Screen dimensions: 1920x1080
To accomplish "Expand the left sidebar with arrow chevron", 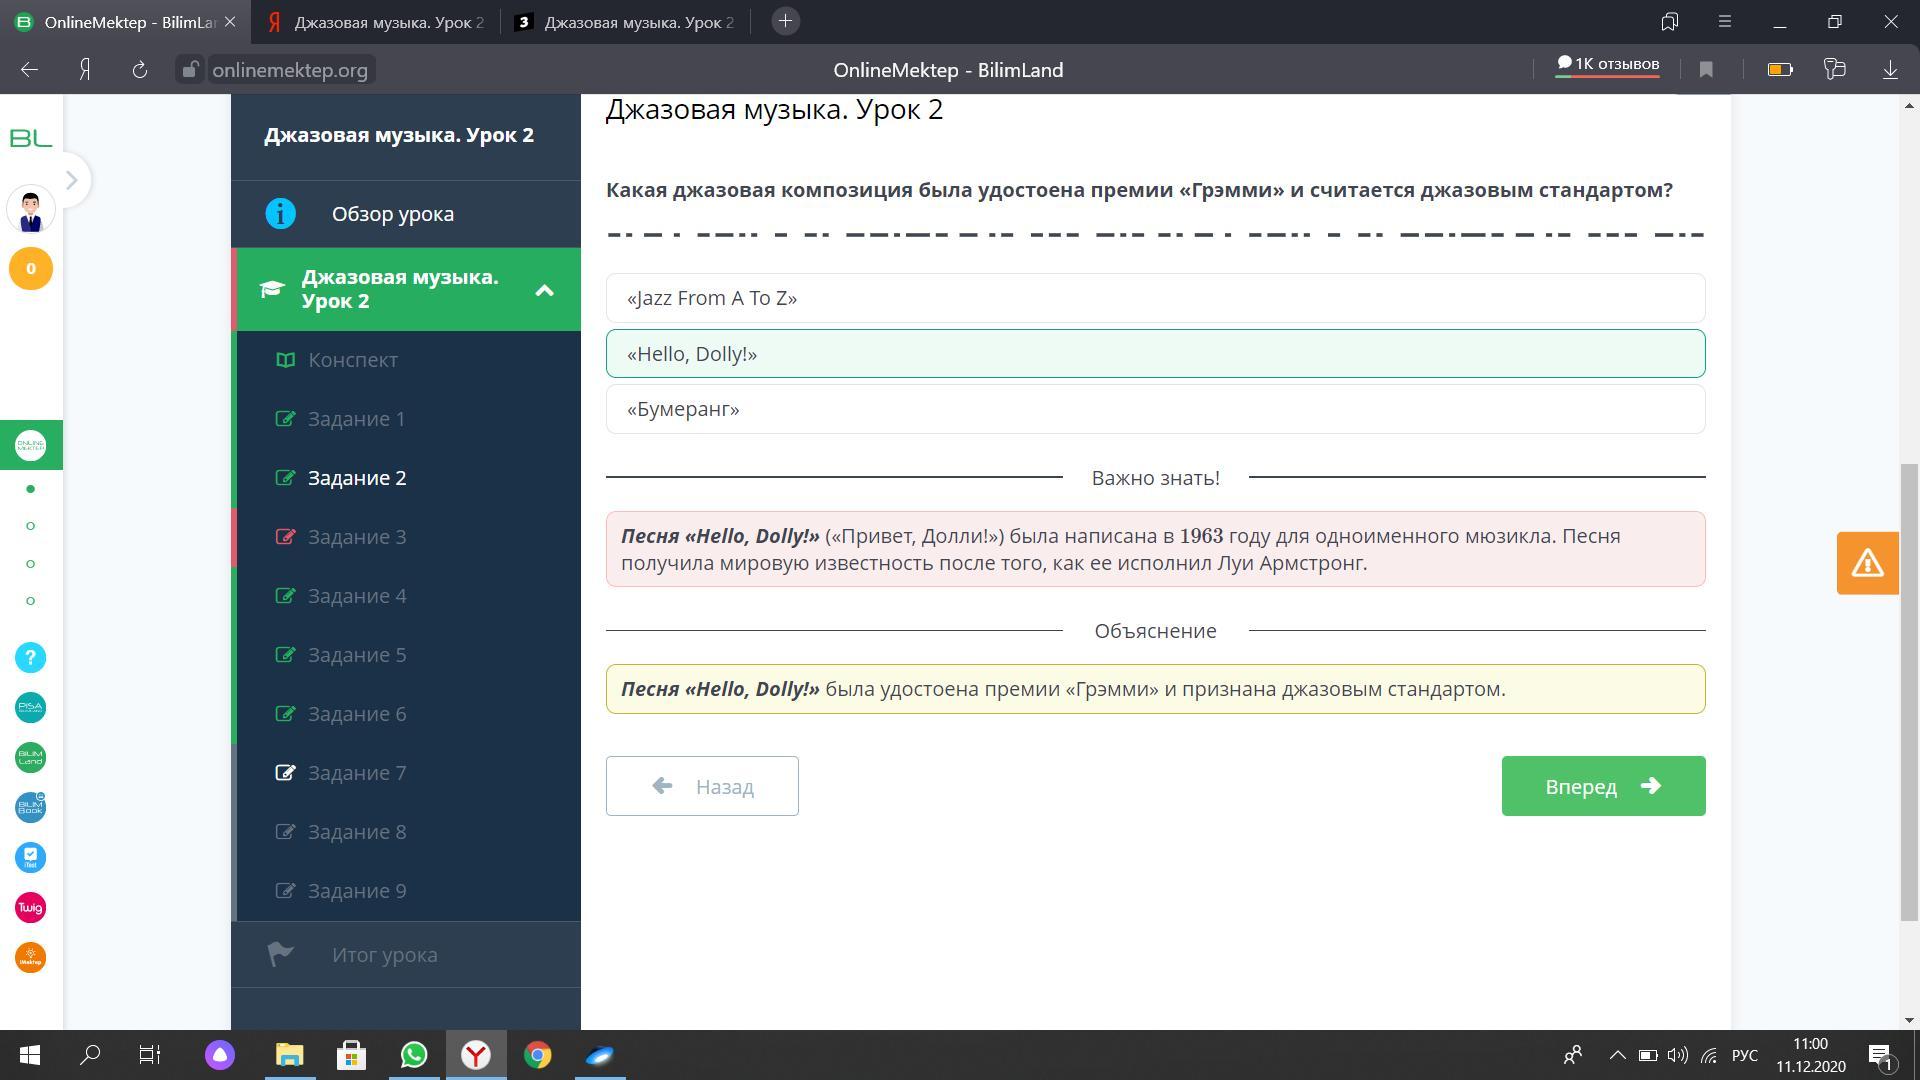I will point(71,180).
